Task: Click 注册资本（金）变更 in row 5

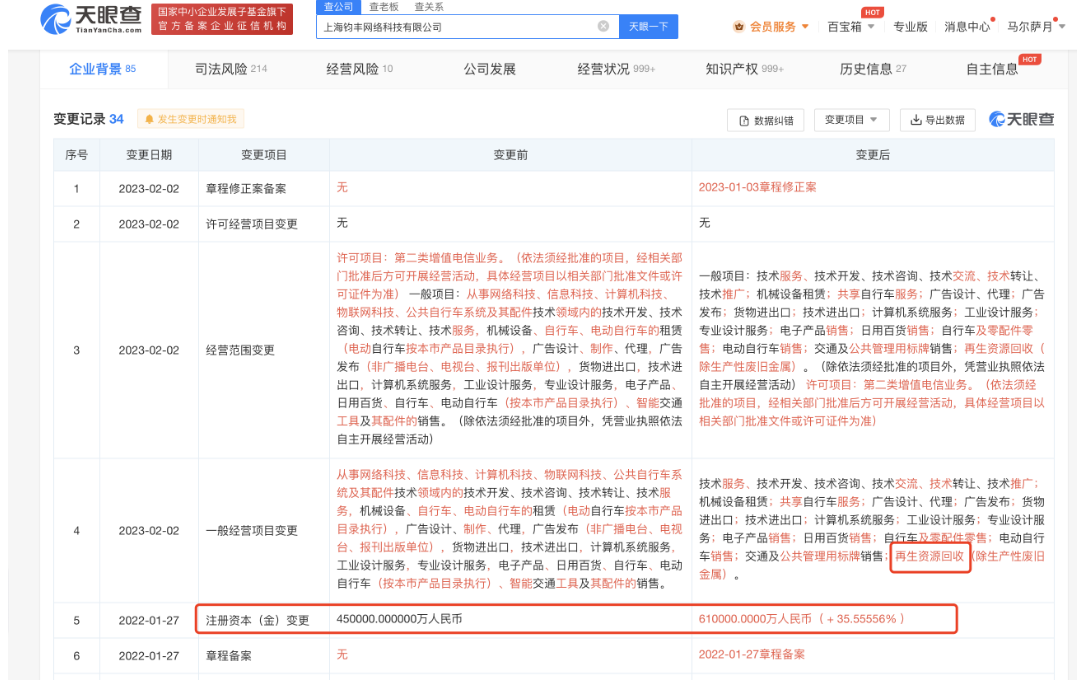Action: click(x=257, y=620)
